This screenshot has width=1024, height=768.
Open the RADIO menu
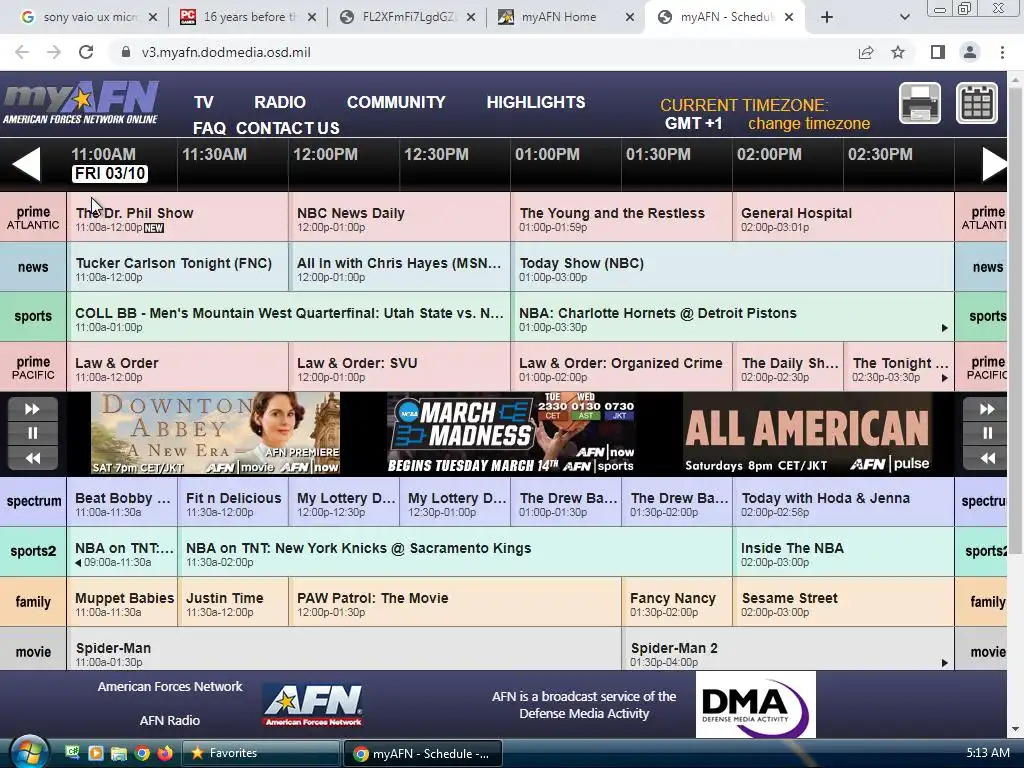pos(280,103)
